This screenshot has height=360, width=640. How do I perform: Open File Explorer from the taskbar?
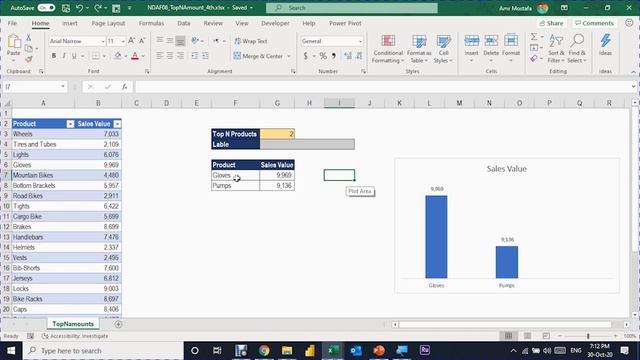[x=287, y=351]
